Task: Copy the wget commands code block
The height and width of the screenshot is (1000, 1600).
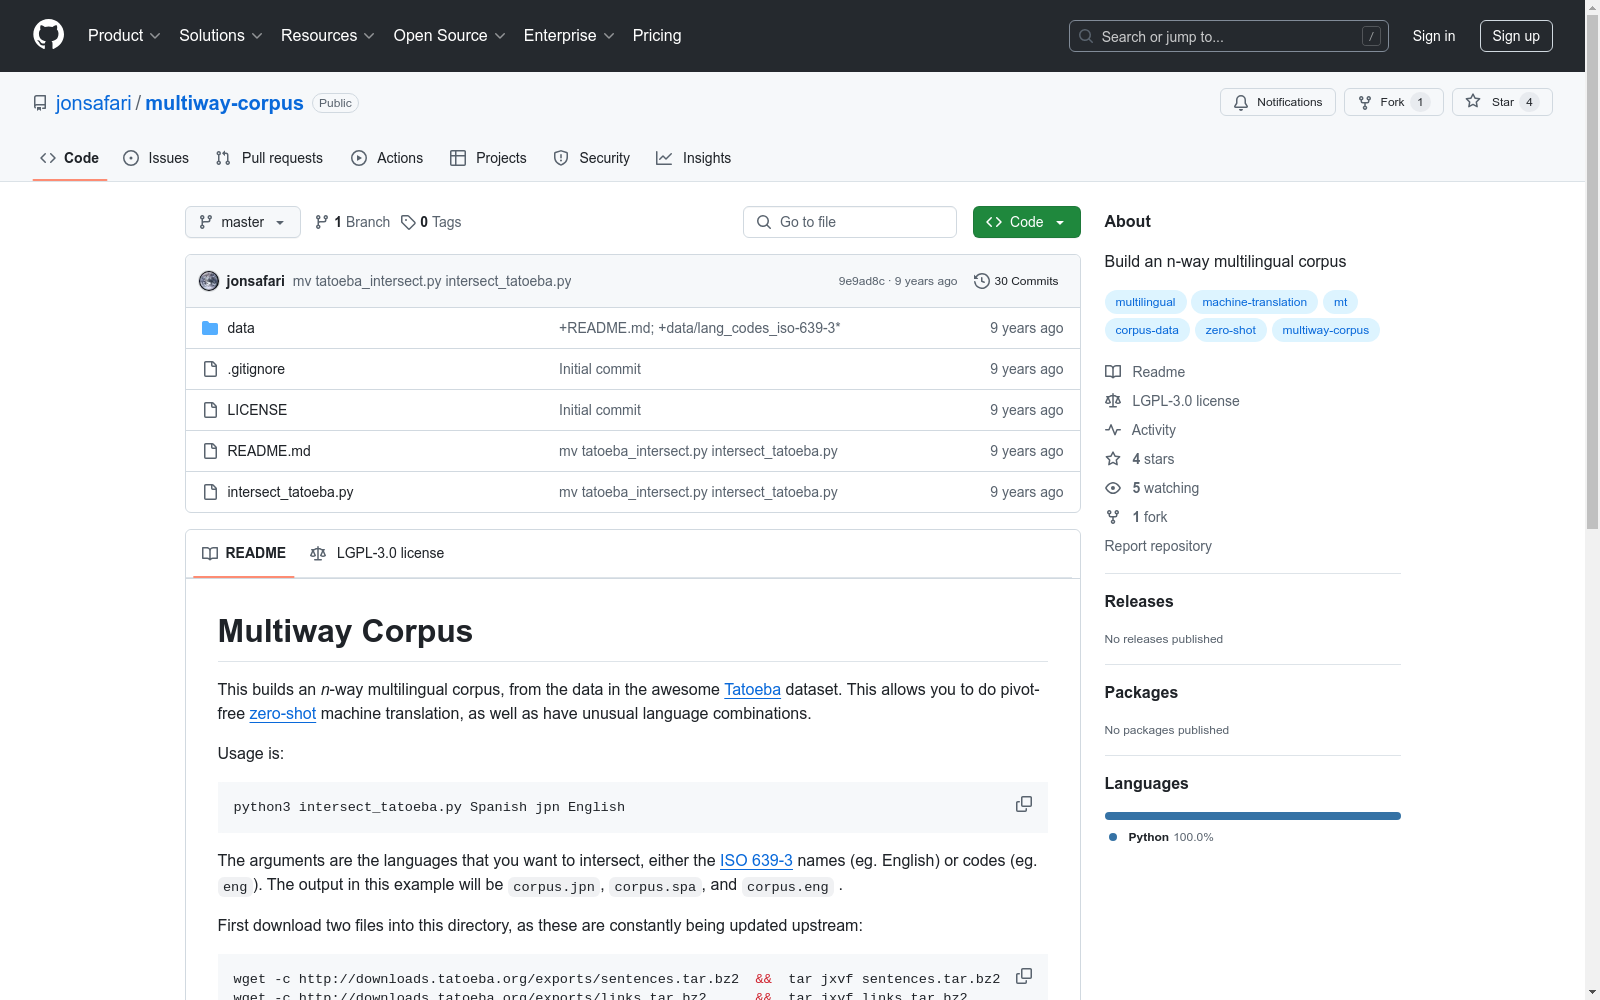Action: [1024, 976]
